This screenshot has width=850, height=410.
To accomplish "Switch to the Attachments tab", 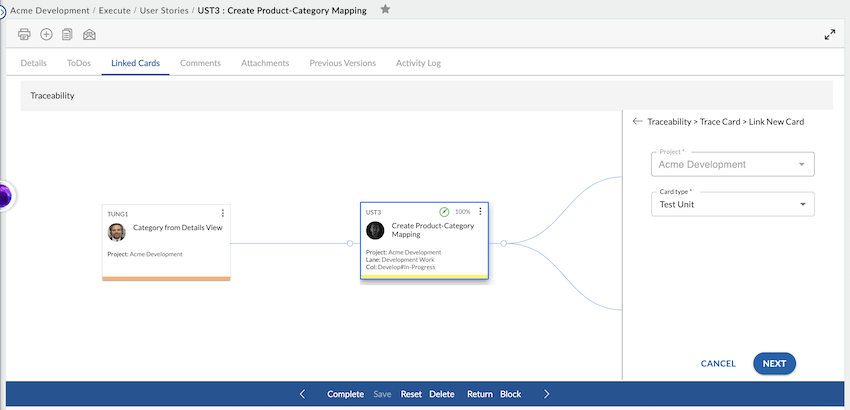I will click(265, 63).
